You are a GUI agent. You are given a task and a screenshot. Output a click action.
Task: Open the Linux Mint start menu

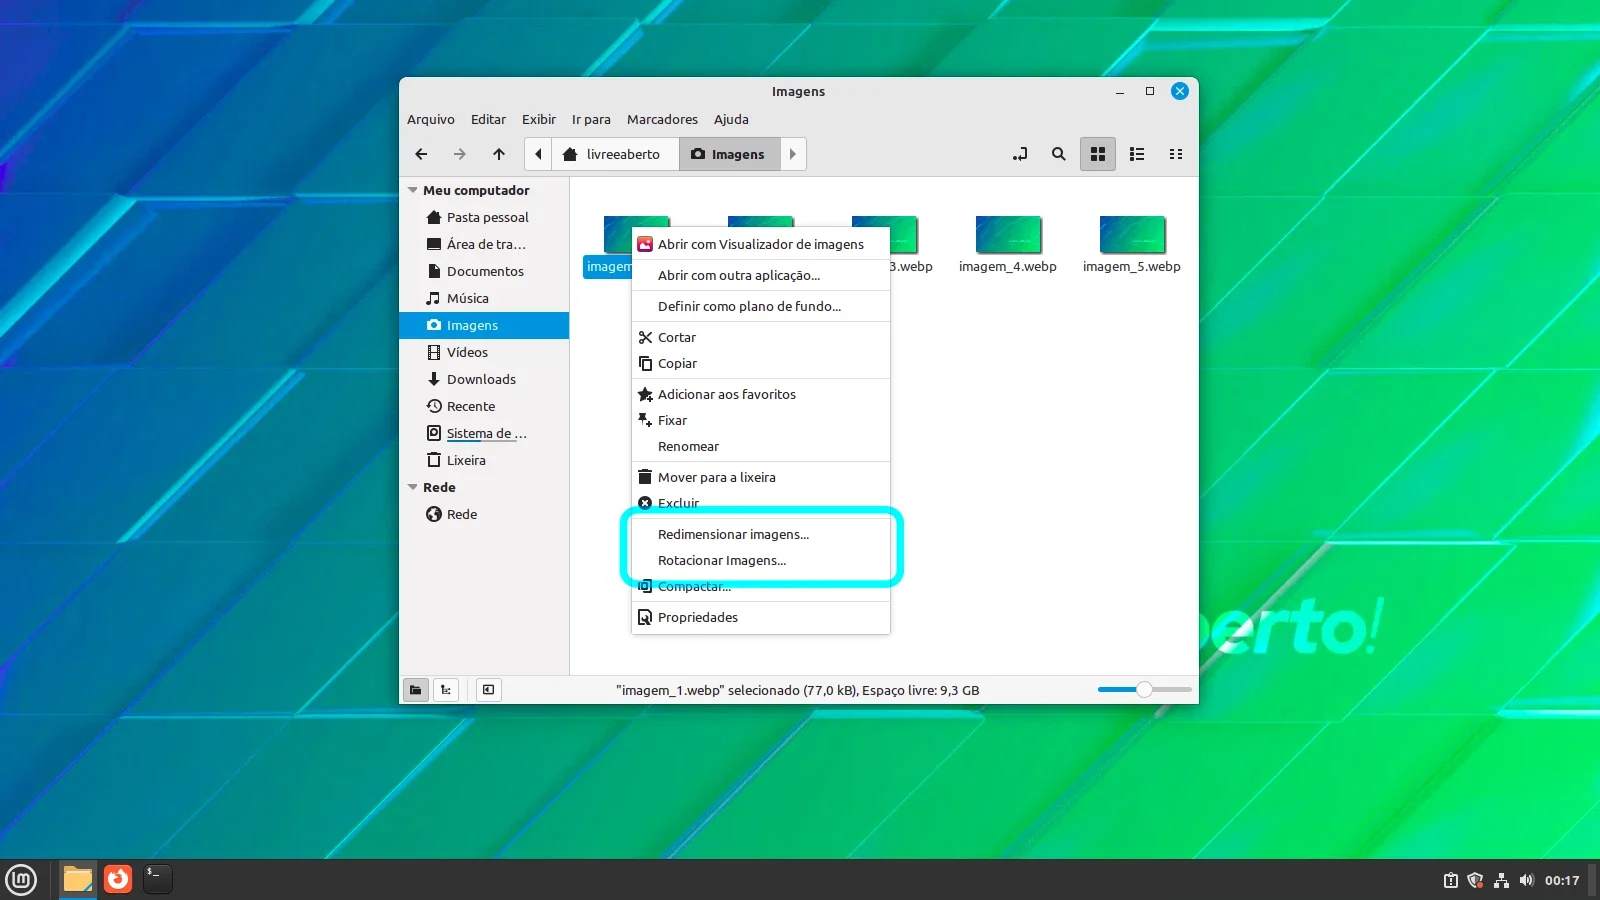click(x=21, y=880)
